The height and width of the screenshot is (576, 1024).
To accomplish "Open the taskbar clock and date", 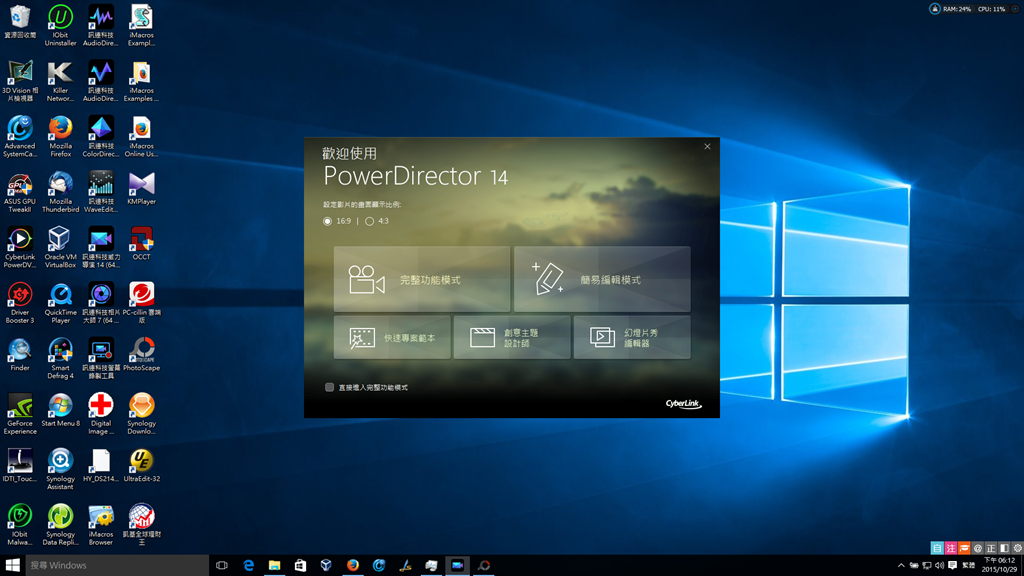I will point(998,565).
